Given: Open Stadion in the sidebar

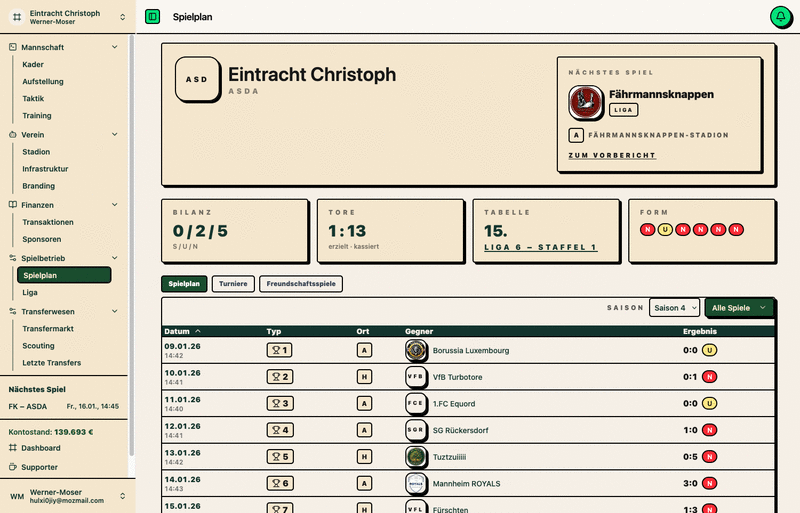Looking at the screenshot, I should click(36, 152).
